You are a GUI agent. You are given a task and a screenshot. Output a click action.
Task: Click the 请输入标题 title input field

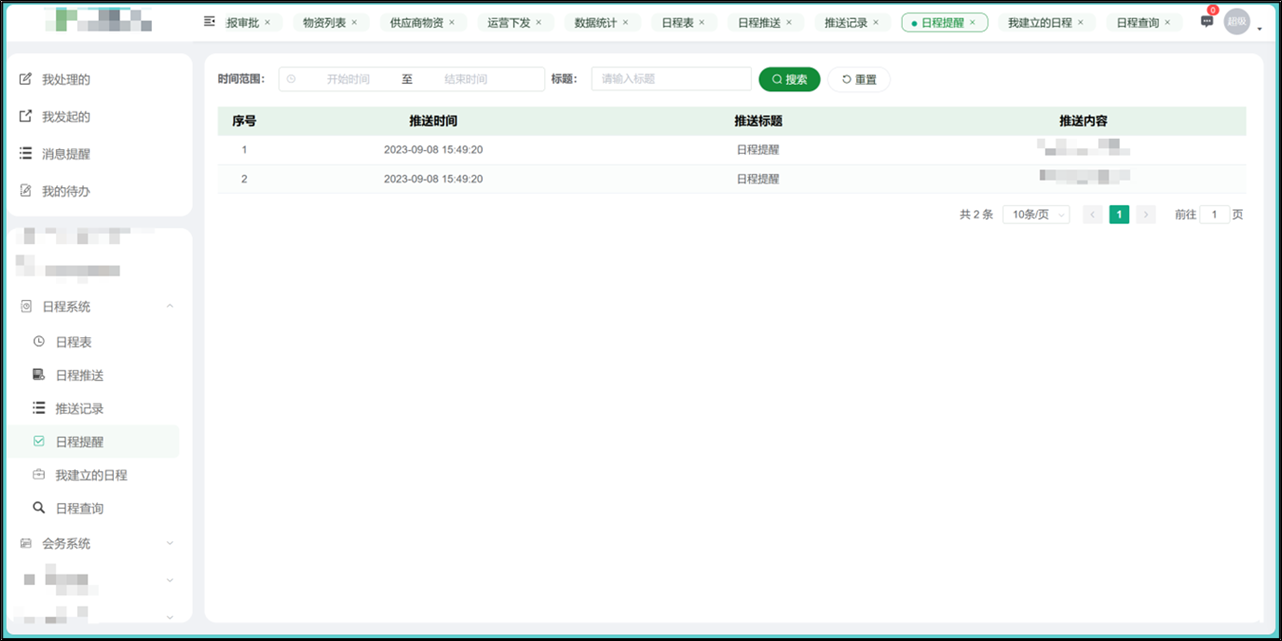pyautogui.click(x=671, y=79)
